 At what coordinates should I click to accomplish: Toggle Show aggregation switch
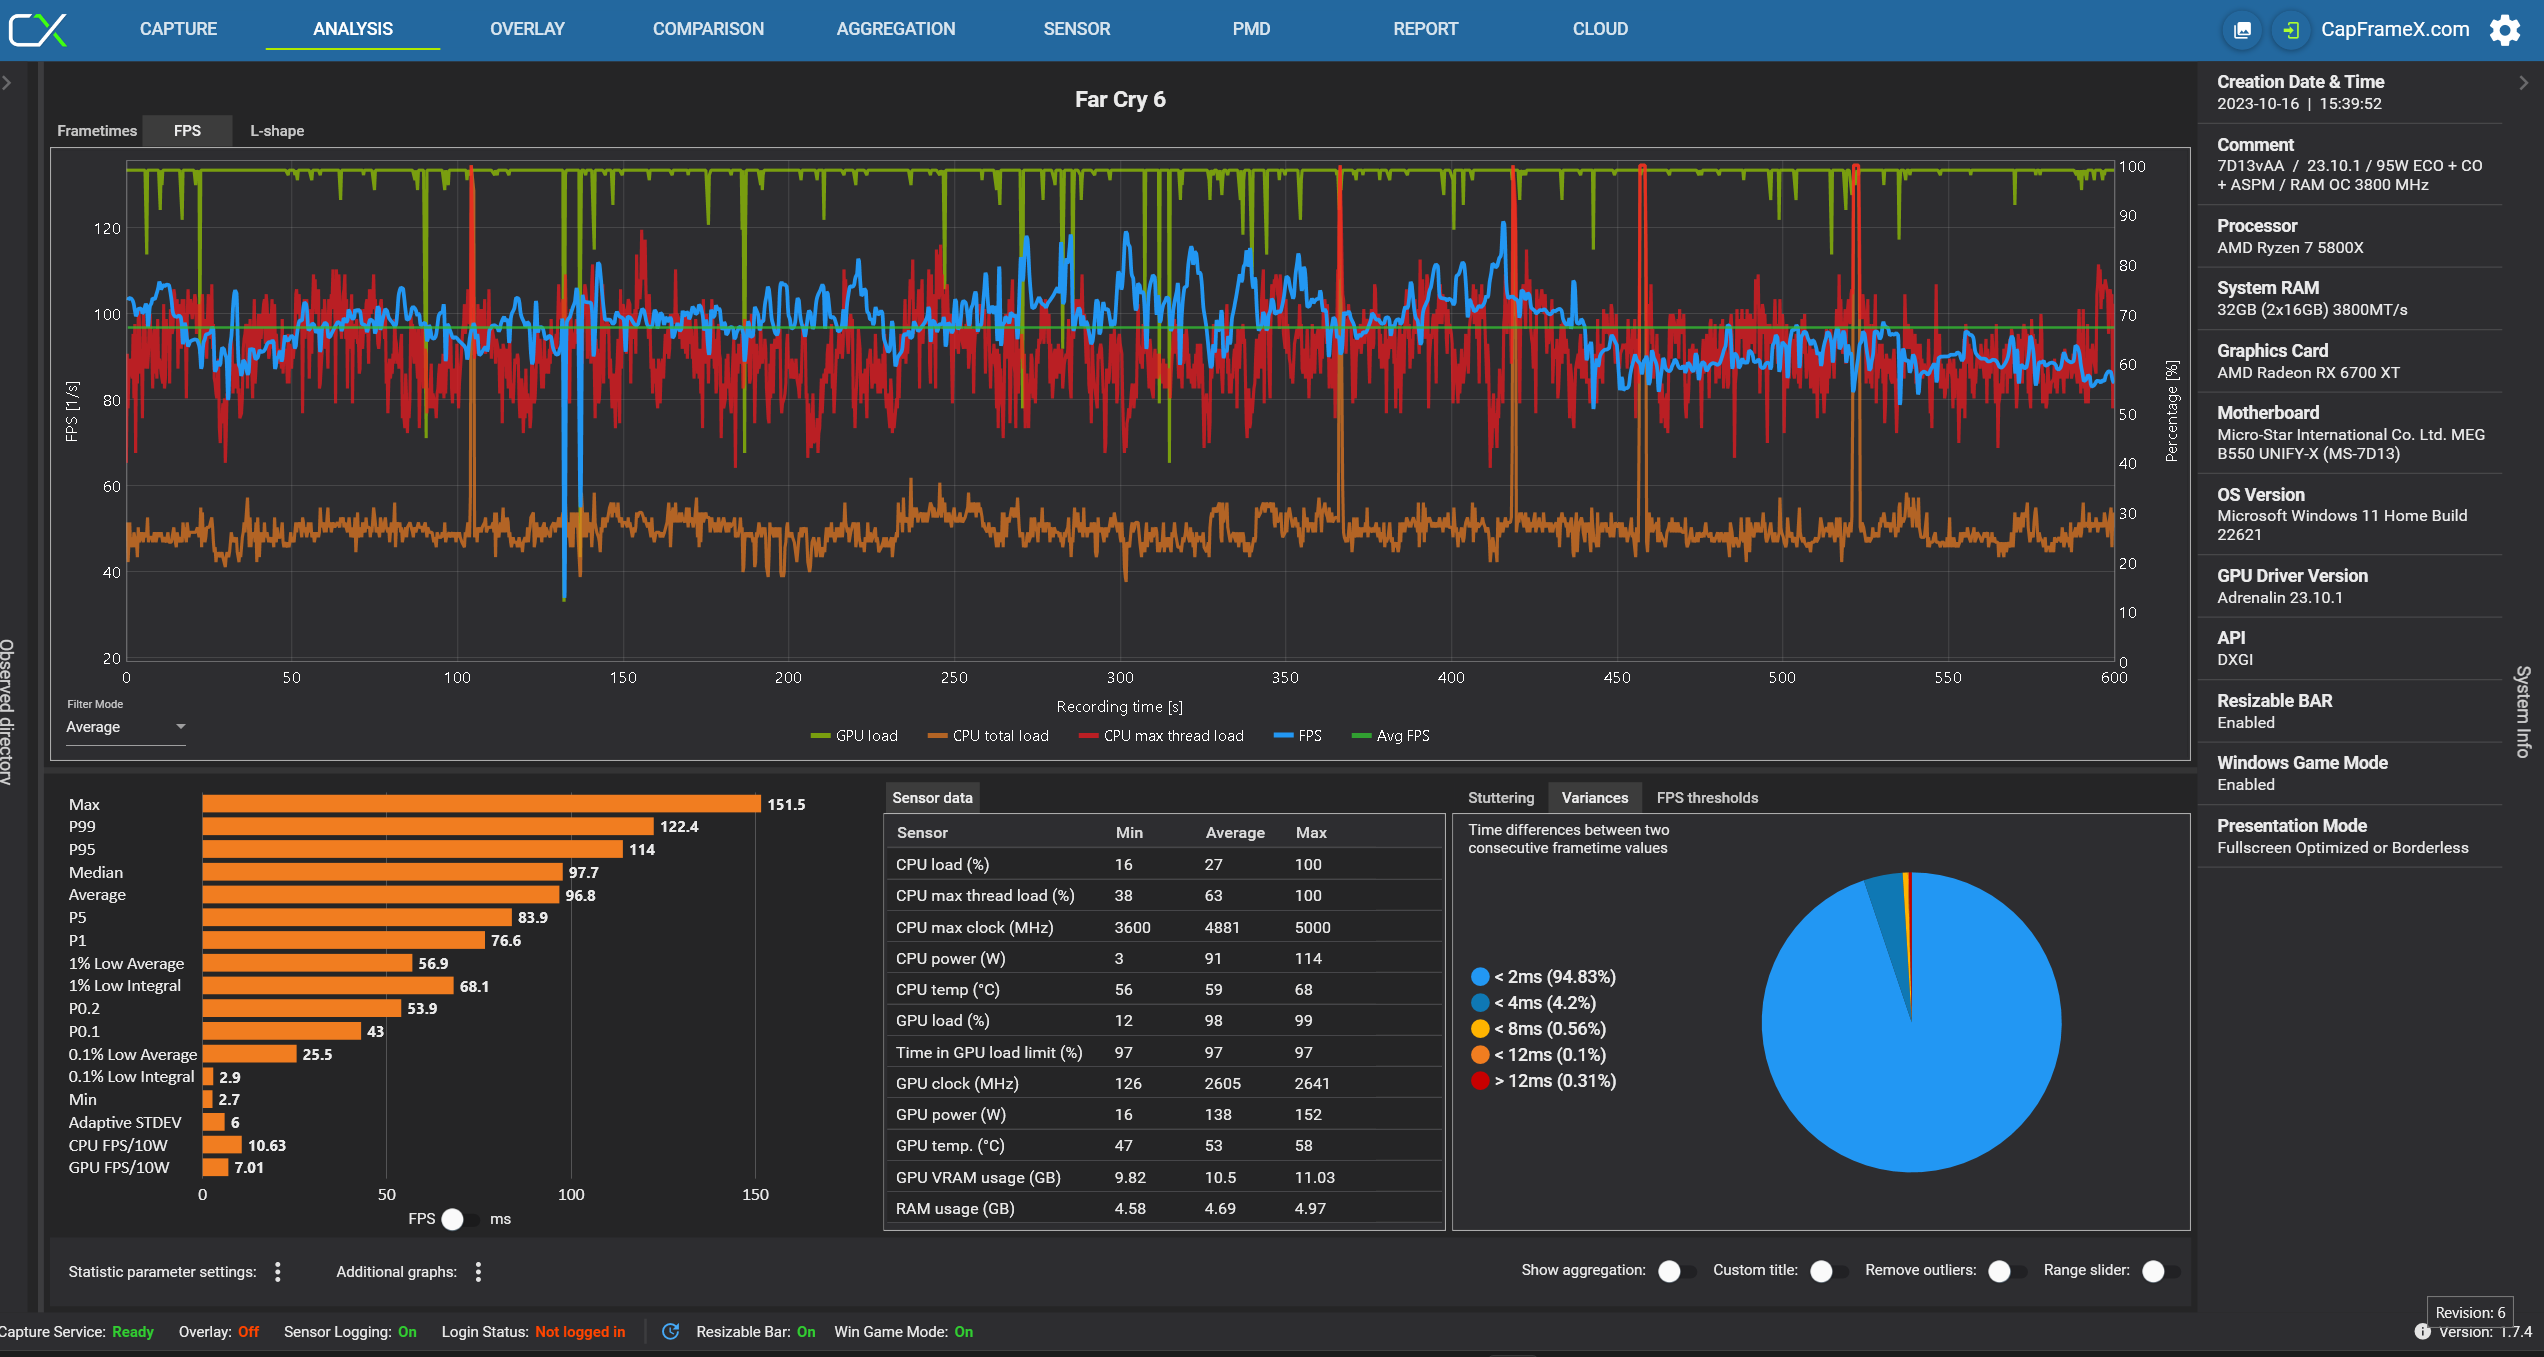point(1675,1271)
